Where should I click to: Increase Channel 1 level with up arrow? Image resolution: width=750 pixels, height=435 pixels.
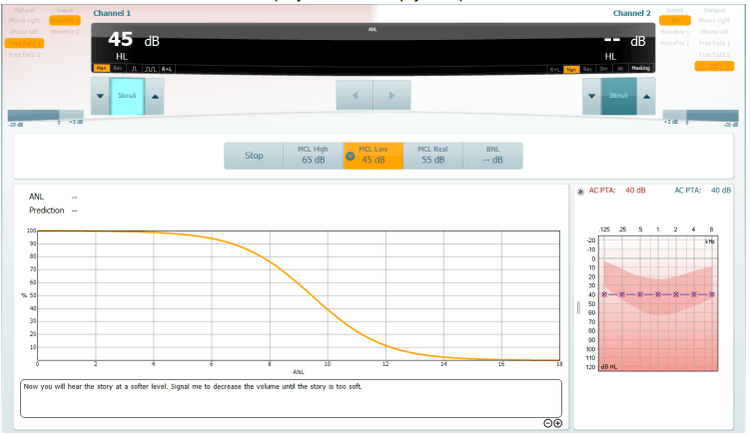click(155, 96)
